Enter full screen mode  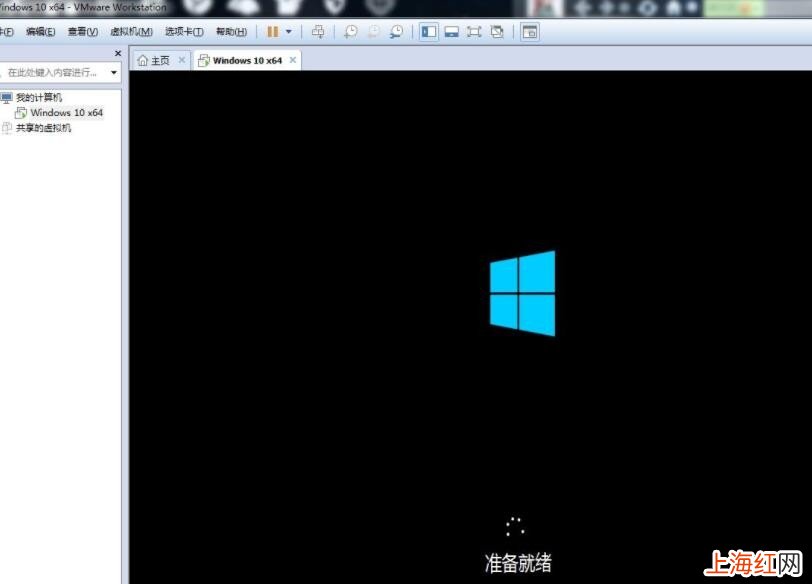coord(474,32)
